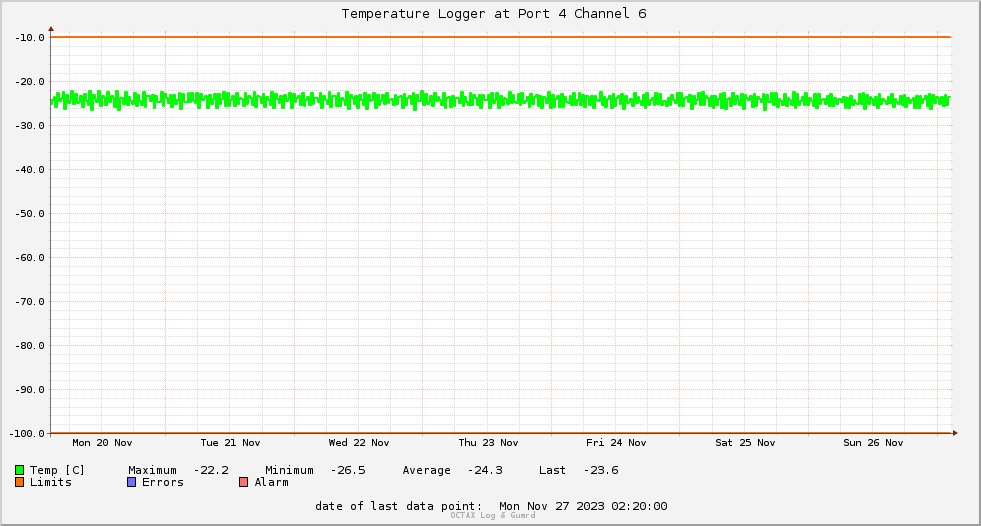Click the Tue 21 Nov axis label

(230, 443)
